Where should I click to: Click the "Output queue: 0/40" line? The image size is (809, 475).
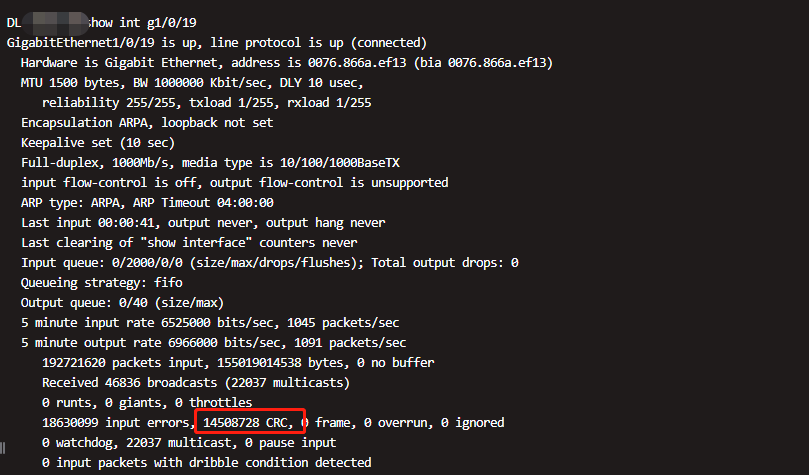120,302
